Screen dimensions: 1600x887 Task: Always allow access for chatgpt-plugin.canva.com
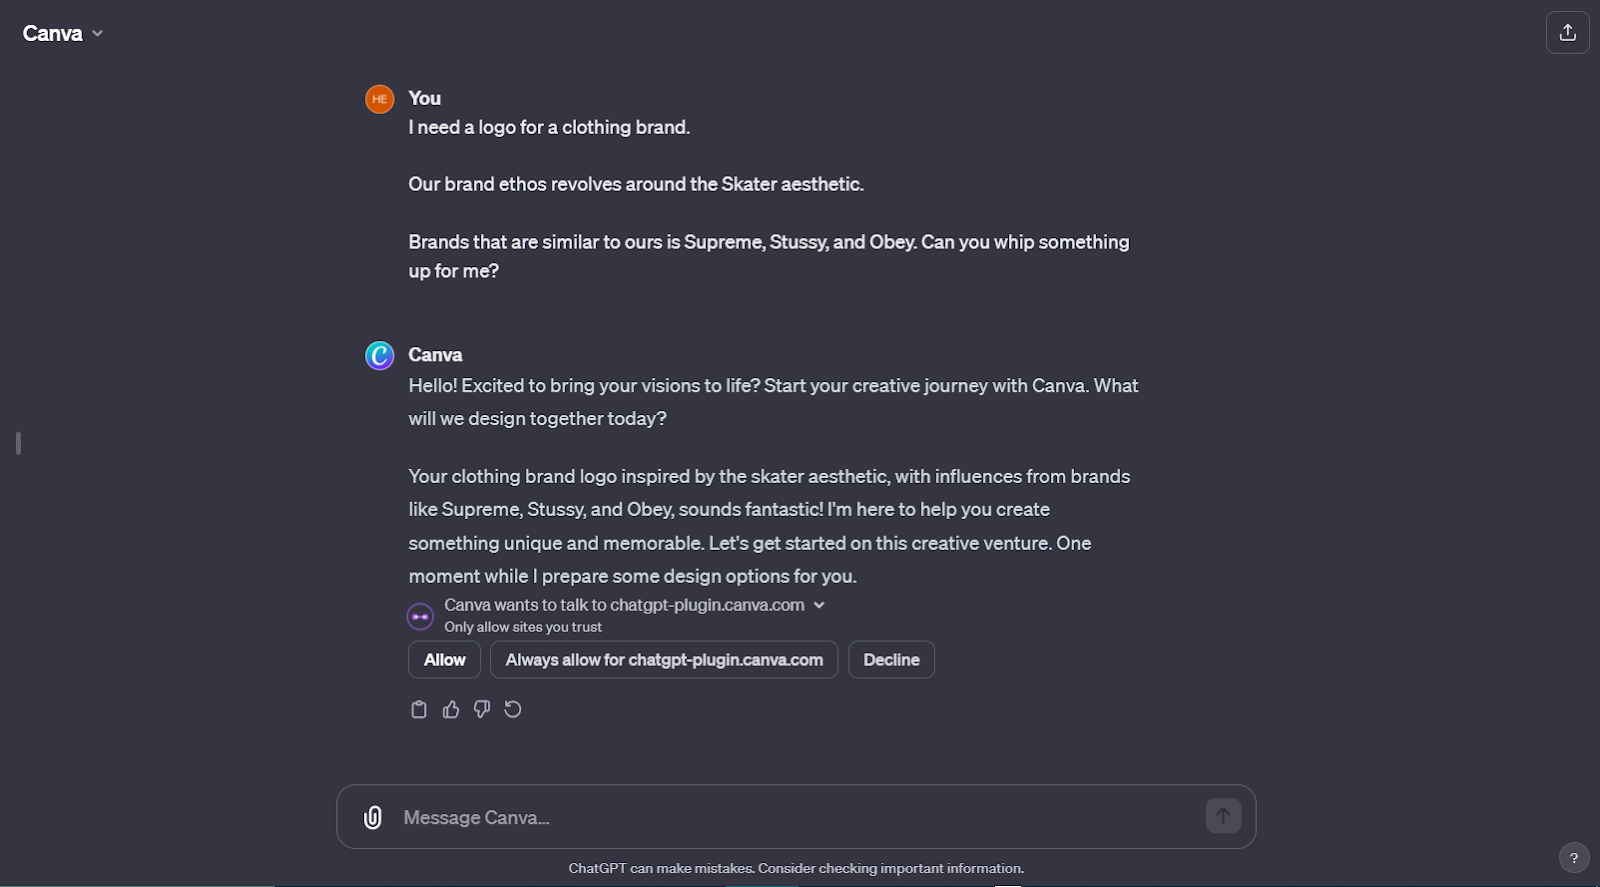663,659
